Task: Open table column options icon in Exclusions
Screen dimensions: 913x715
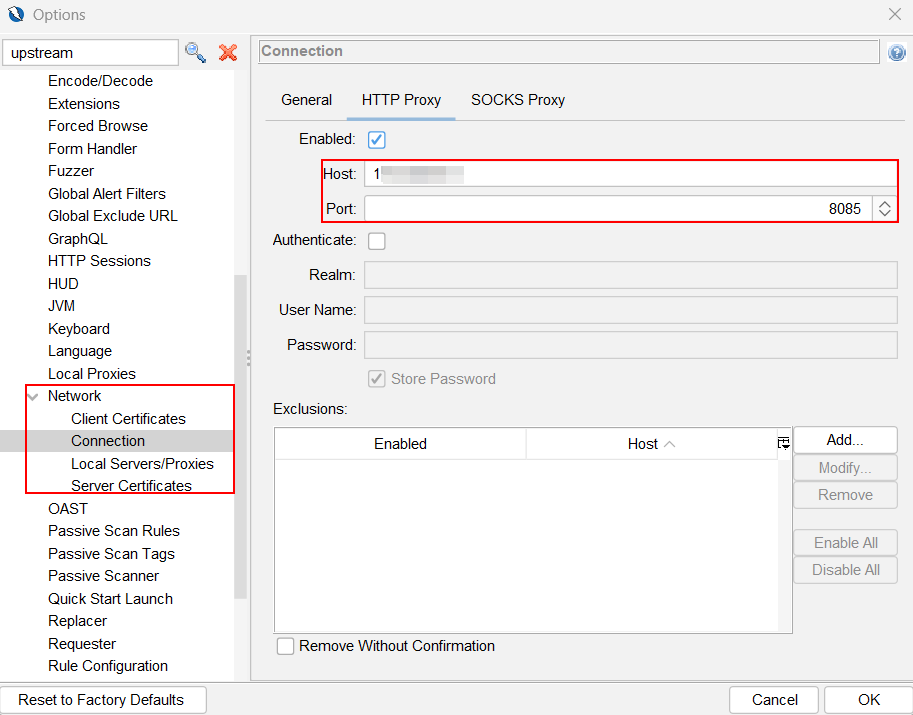Action: (784, 444)
